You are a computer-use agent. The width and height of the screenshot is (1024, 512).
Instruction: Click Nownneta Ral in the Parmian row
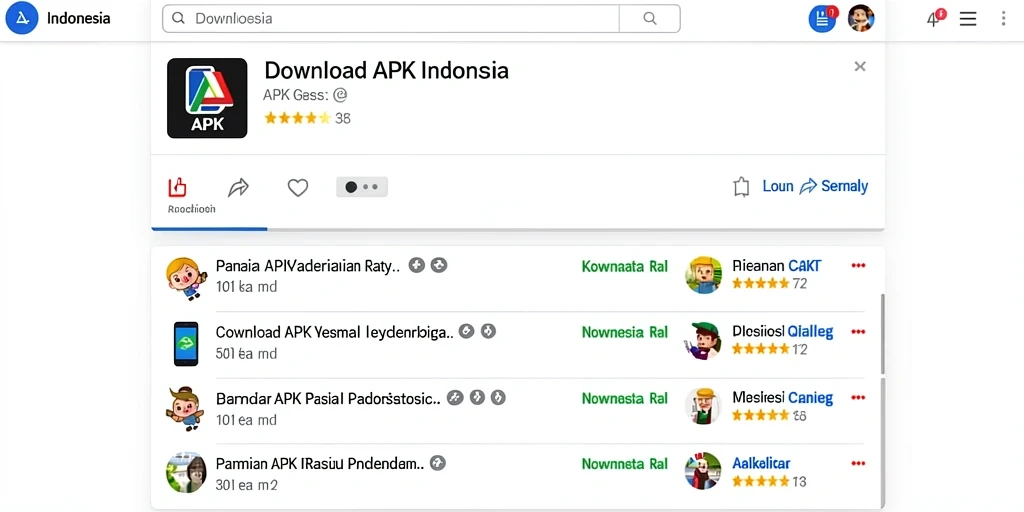[x=624, y=464]
